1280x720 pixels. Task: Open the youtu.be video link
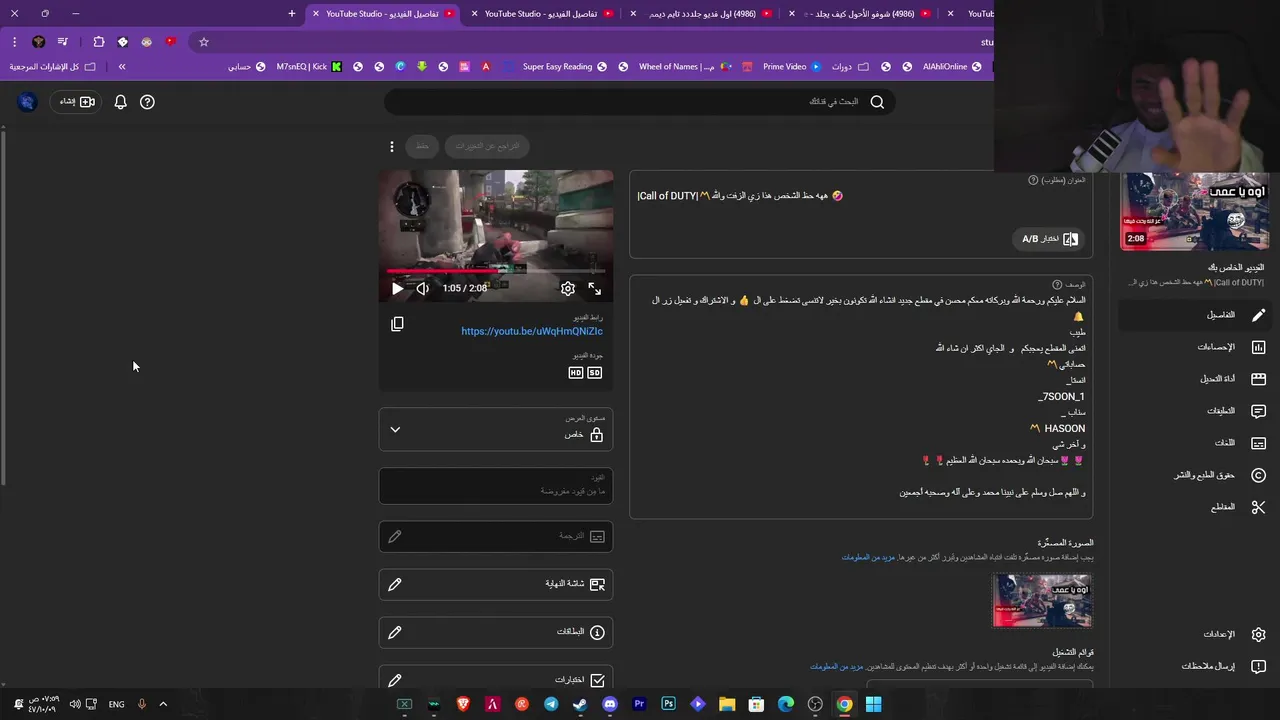pyautogui.click(x=532, y=331)
